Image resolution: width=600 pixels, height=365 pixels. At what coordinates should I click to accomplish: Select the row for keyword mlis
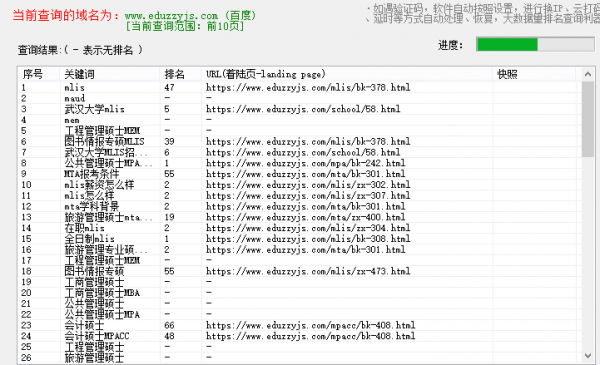pos(297,88)
